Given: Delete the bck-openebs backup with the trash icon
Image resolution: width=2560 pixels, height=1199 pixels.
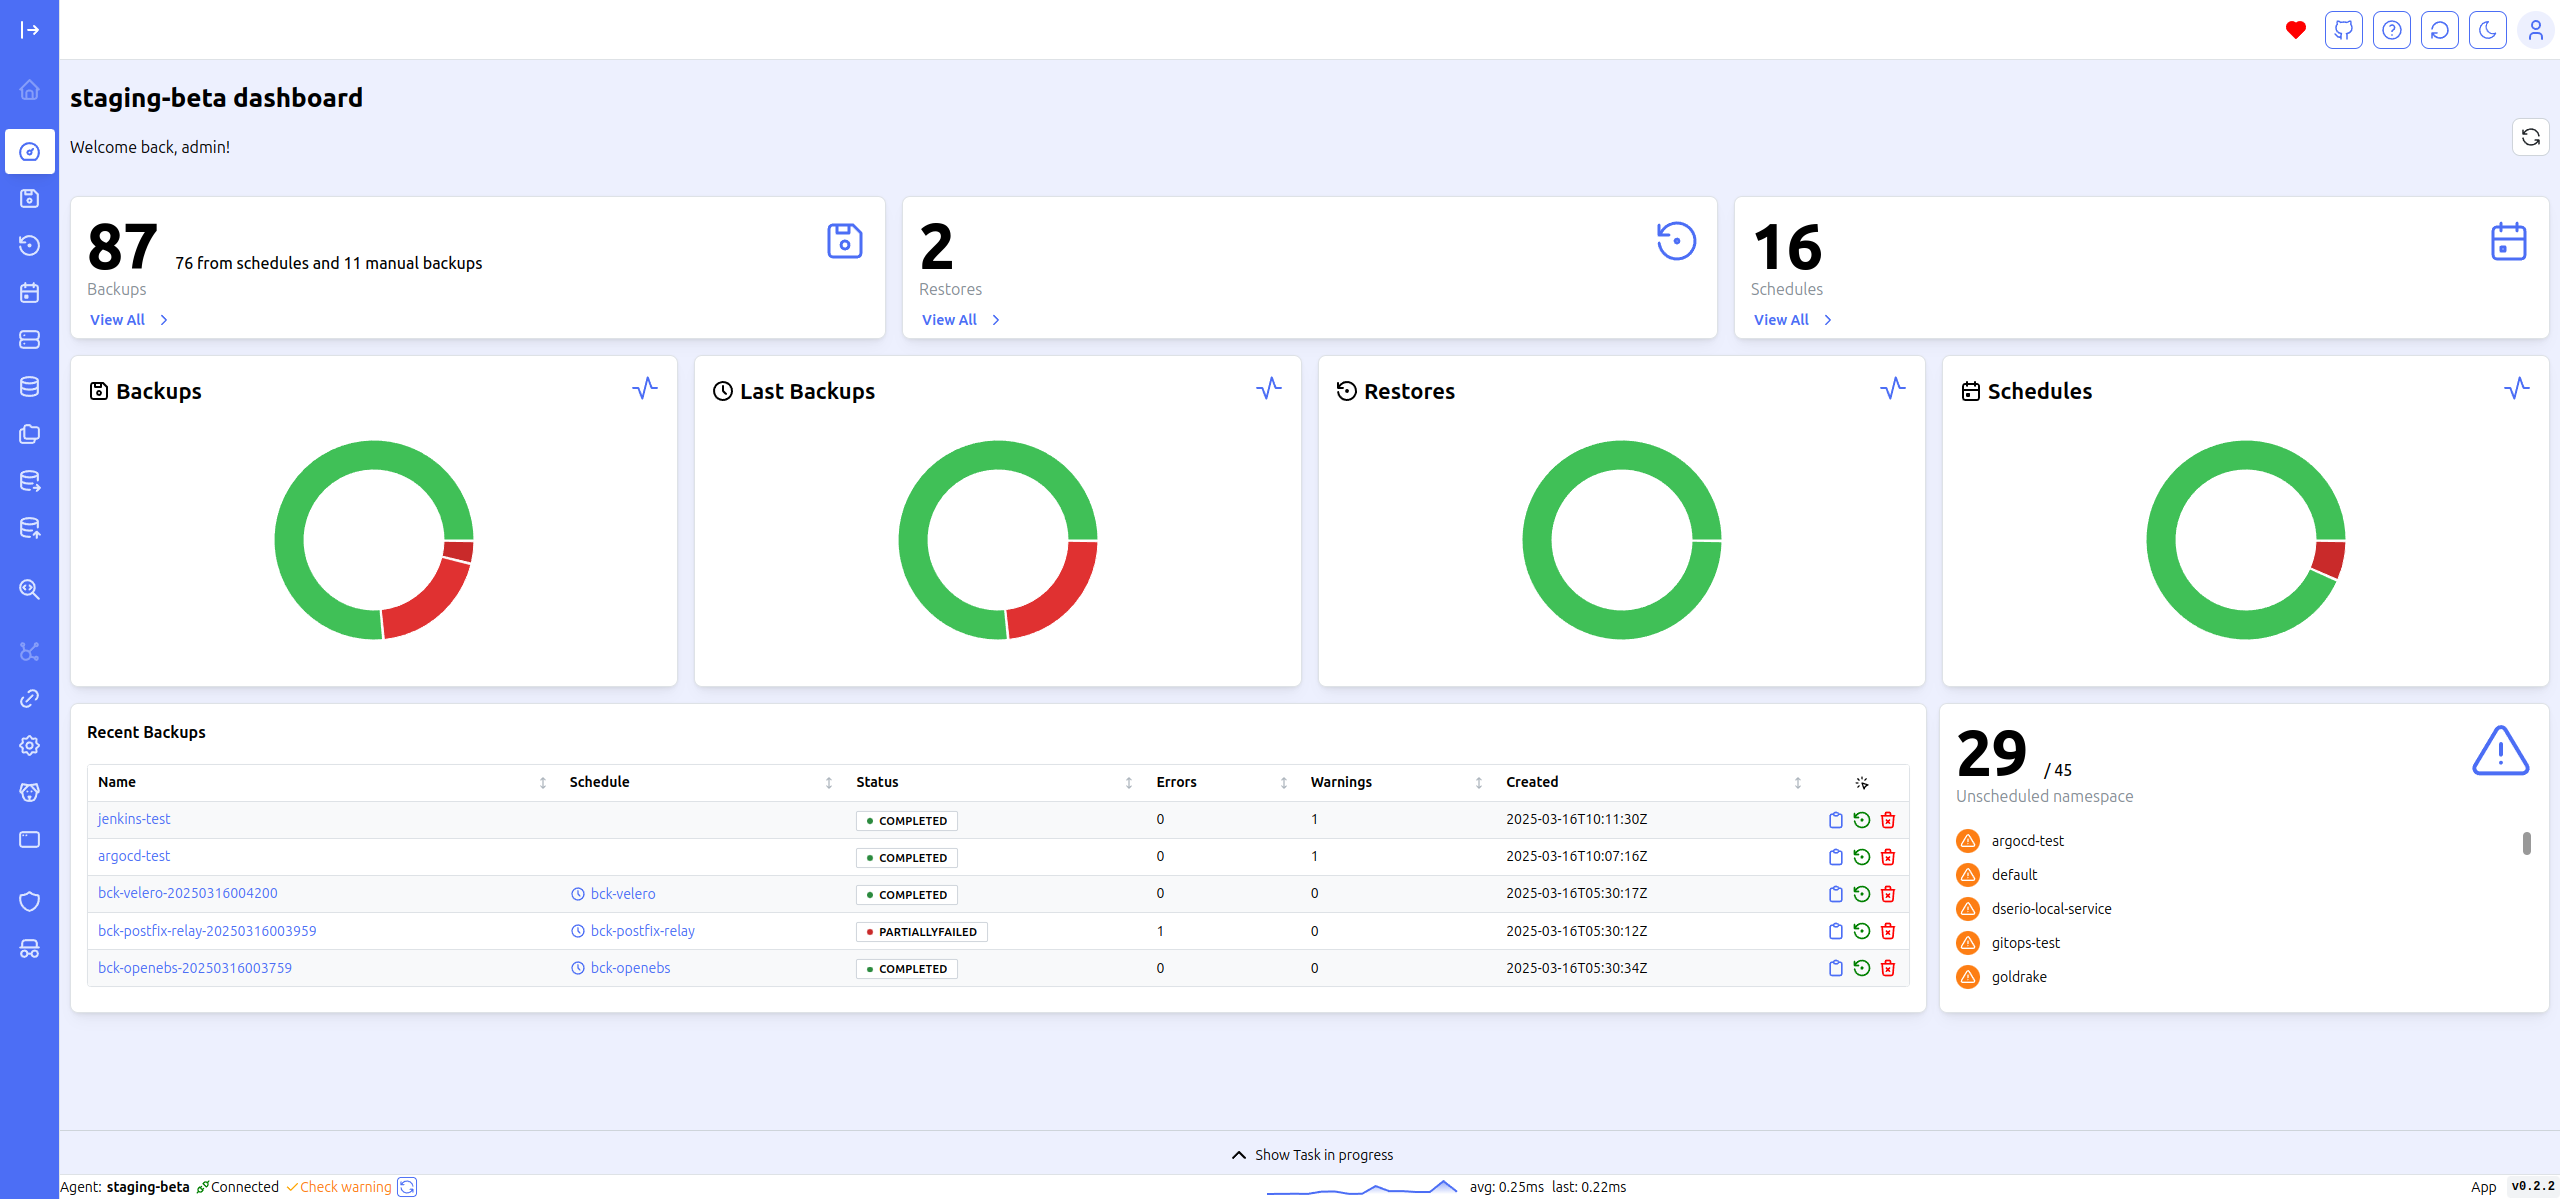Looking at the screenshot, I should pyautogui.click(x=1888, y=968).
